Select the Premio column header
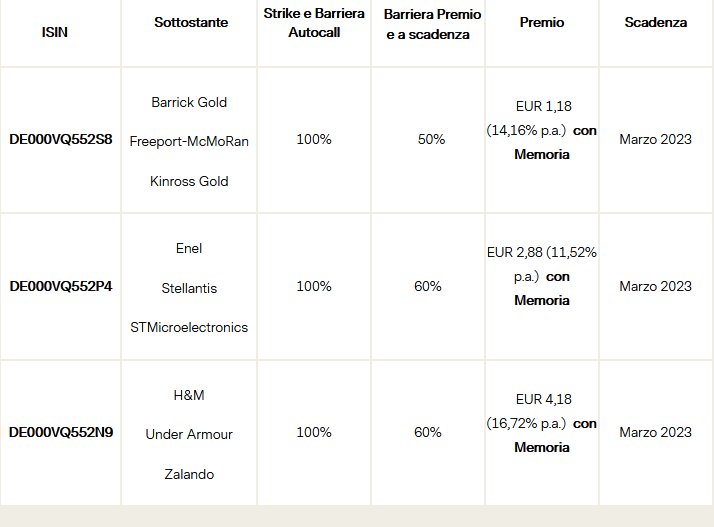The height and width of the screenshot is (527, 714). click(542, 22)
